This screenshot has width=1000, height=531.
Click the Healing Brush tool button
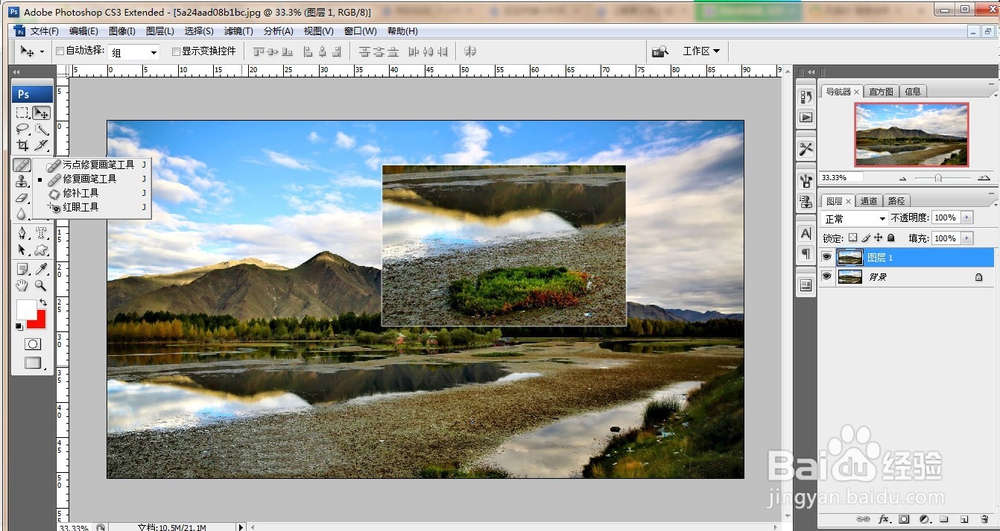pos(22,165)
